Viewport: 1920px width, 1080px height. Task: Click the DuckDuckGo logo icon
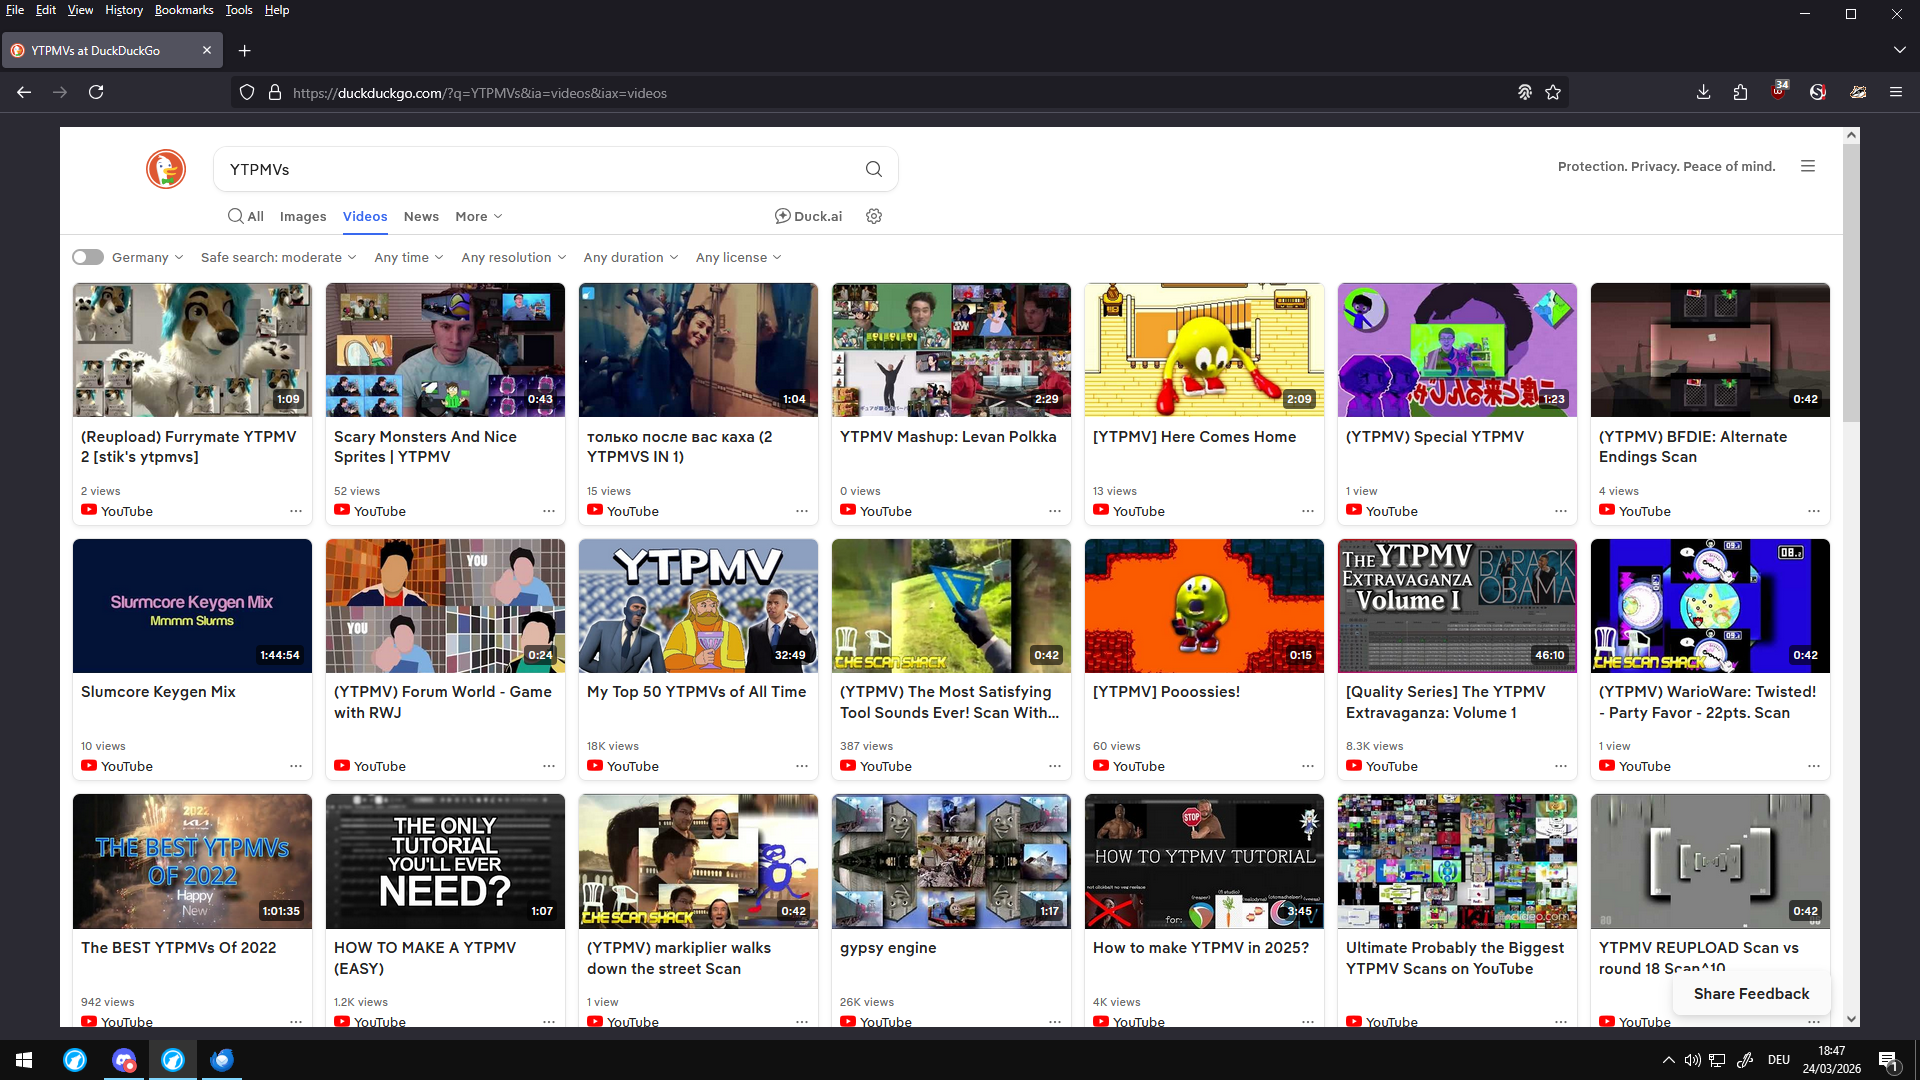pyautogui.click(x=166, y=169)
